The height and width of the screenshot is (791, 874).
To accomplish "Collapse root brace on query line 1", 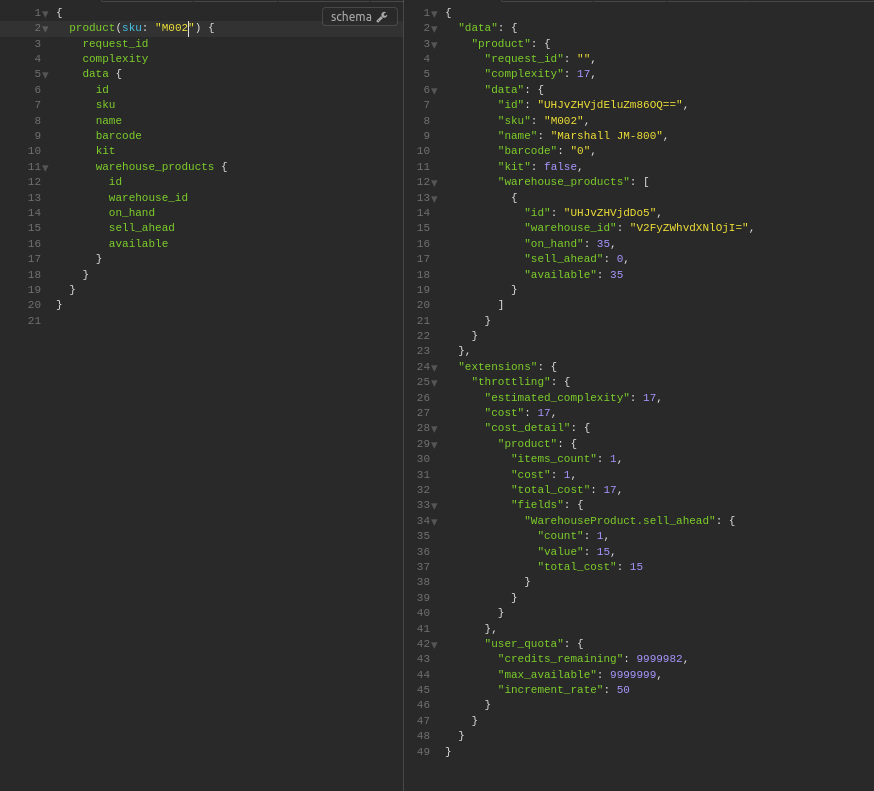I will (45, 14).
